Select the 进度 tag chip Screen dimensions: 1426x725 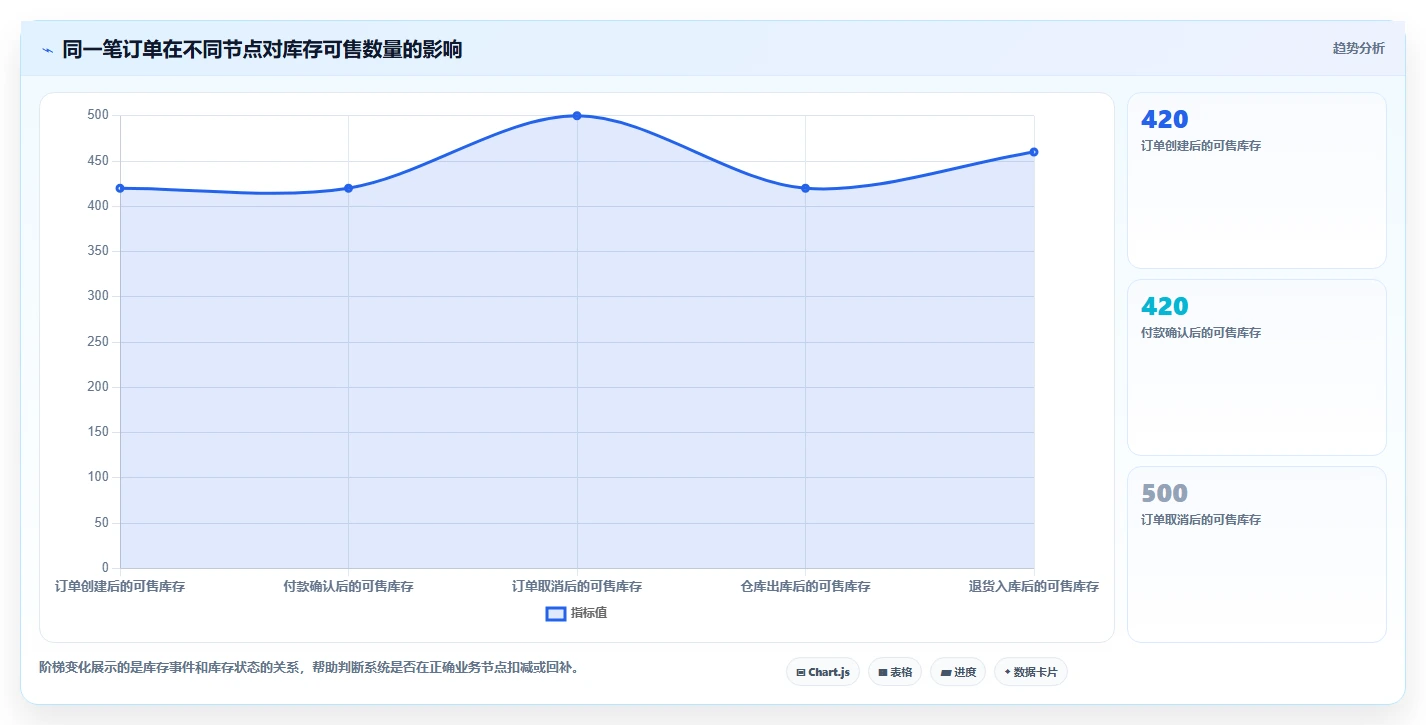pos(958,672)
